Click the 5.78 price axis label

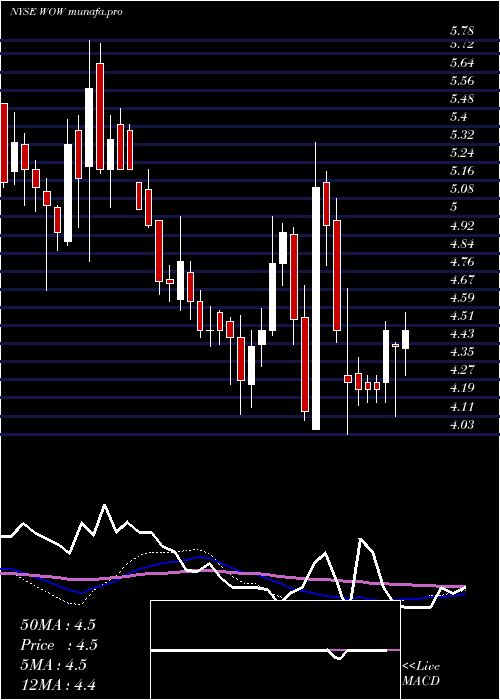(462, 31)
